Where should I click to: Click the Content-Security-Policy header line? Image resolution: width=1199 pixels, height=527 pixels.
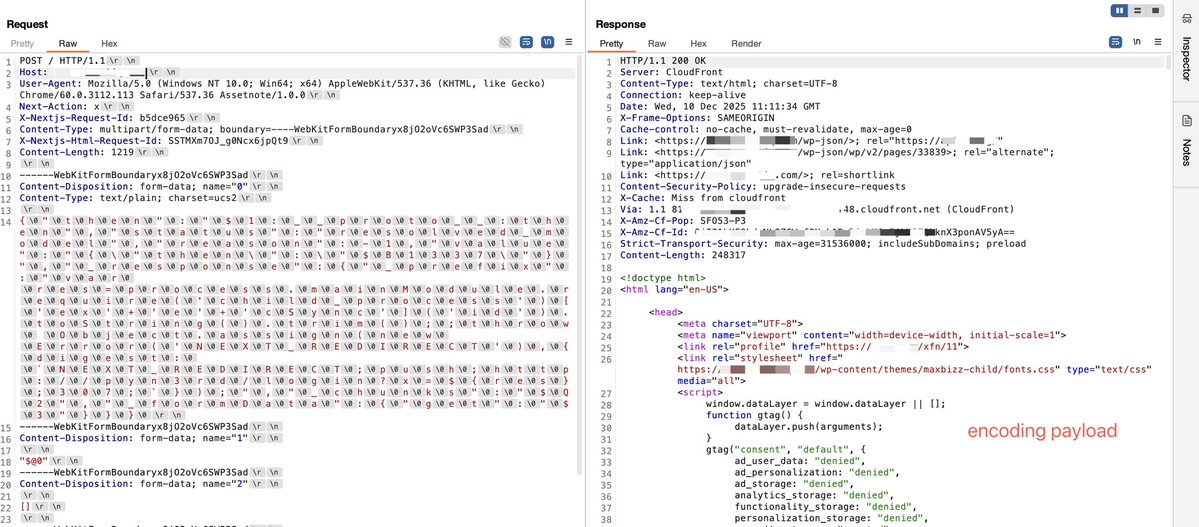point(762,185)
